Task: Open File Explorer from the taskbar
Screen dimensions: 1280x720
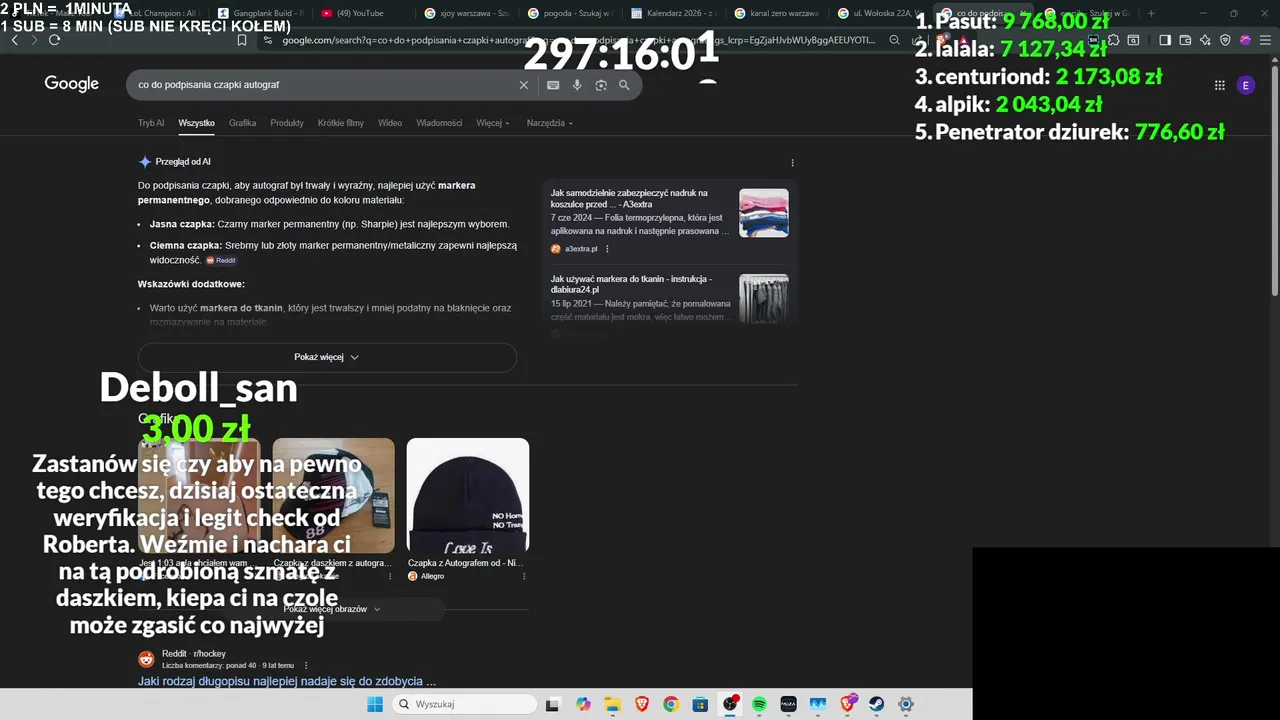Action: pos(612,704)
